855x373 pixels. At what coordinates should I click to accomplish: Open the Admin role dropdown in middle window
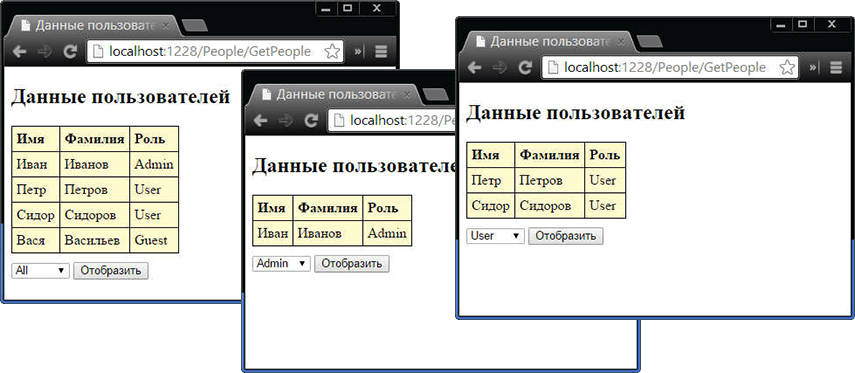281,263
